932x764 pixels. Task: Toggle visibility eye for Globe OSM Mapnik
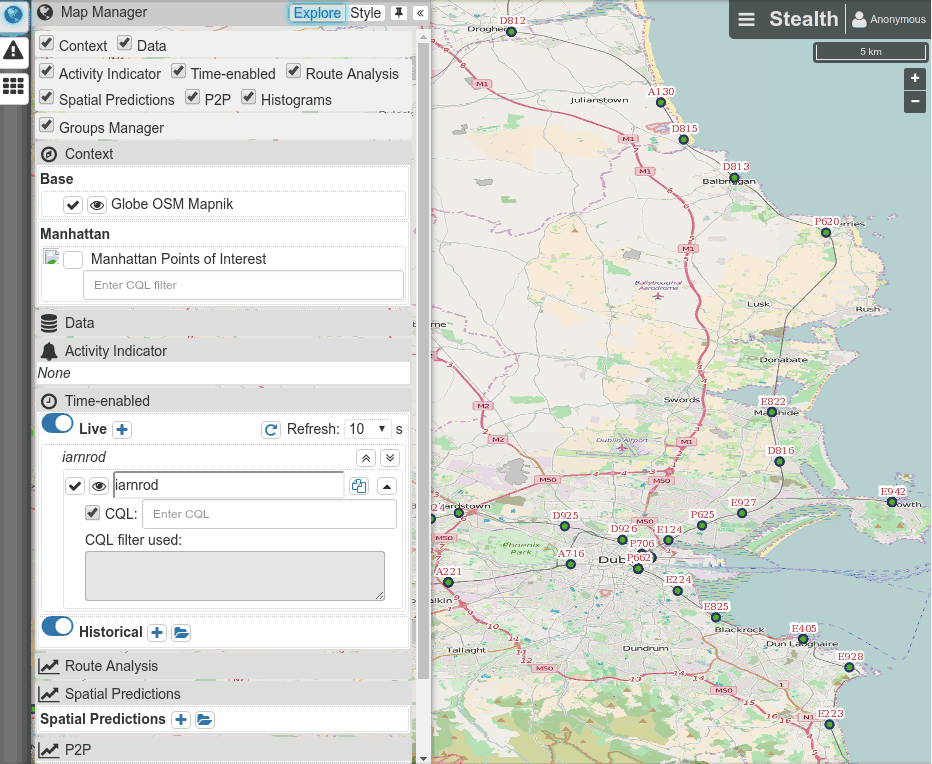tap(97, 204)
